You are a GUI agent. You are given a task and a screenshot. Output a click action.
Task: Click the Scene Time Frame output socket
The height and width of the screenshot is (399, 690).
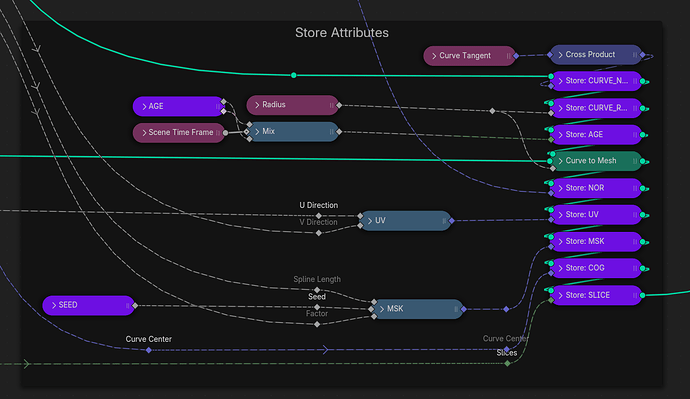click(x=225, y=133)
